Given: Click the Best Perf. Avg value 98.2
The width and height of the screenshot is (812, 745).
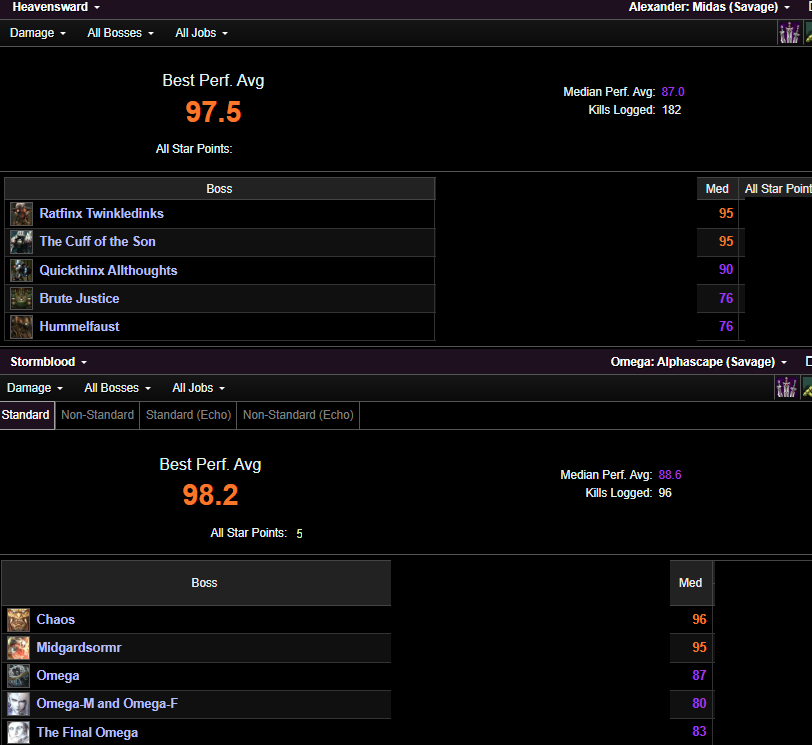Looking at the screenshot, I should pos(210,495).
